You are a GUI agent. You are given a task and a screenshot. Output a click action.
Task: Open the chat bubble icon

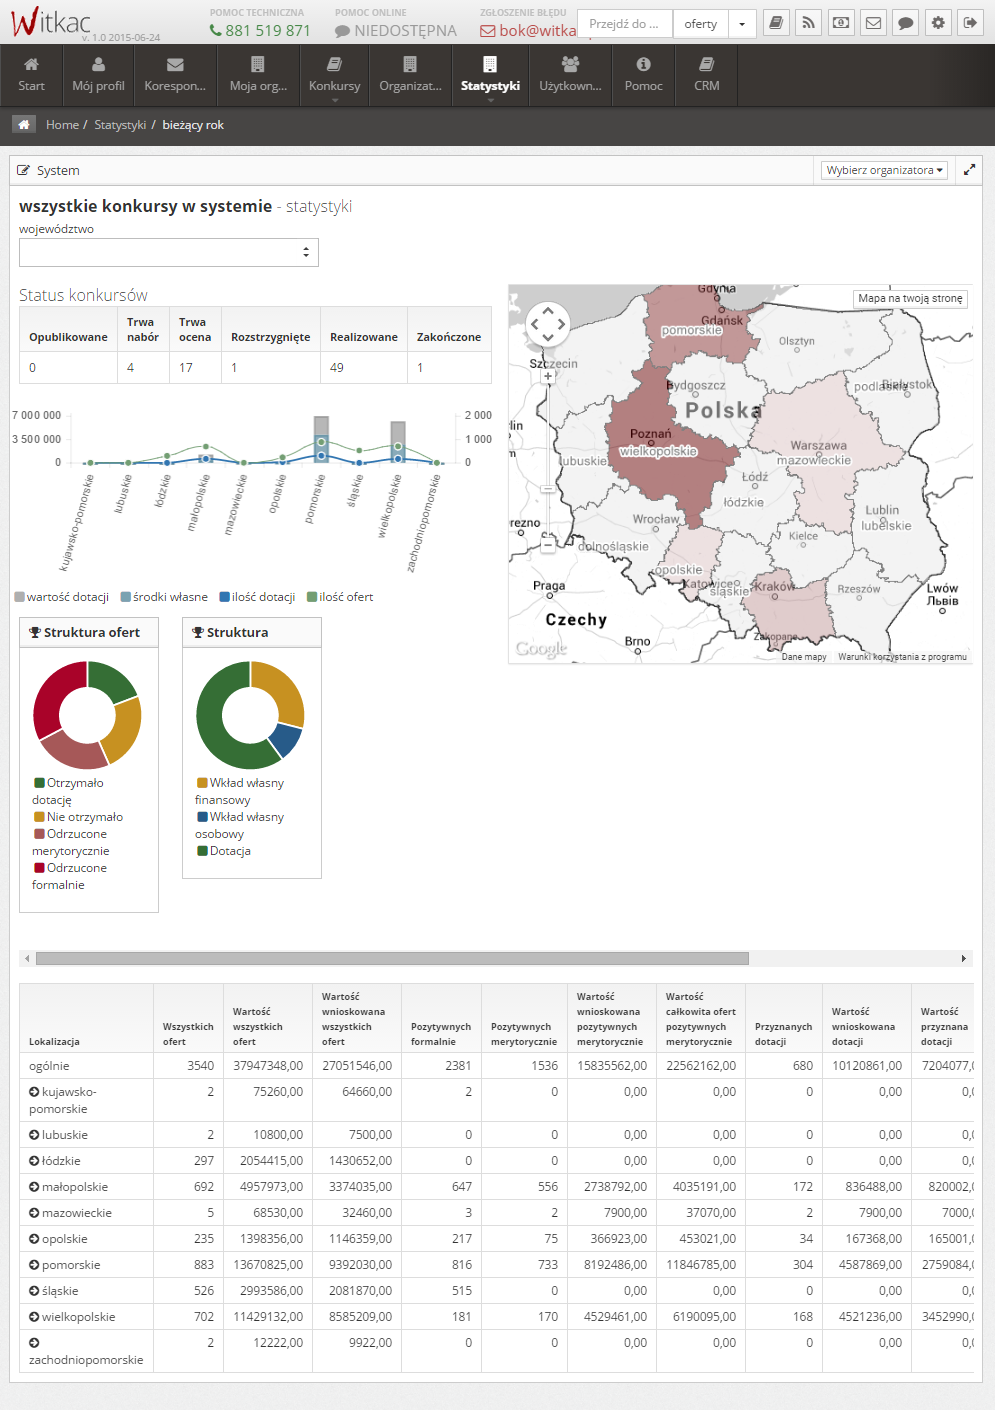pyautogui.click(x=905, y=23)
